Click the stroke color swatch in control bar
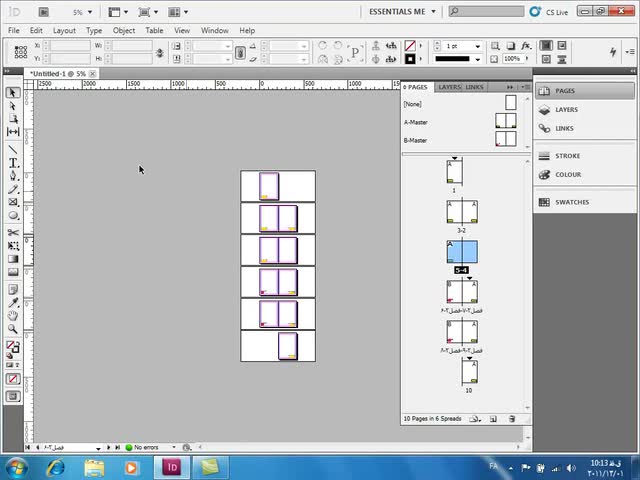640x480 pixels. pyautogui.click(x=410, y=59)
